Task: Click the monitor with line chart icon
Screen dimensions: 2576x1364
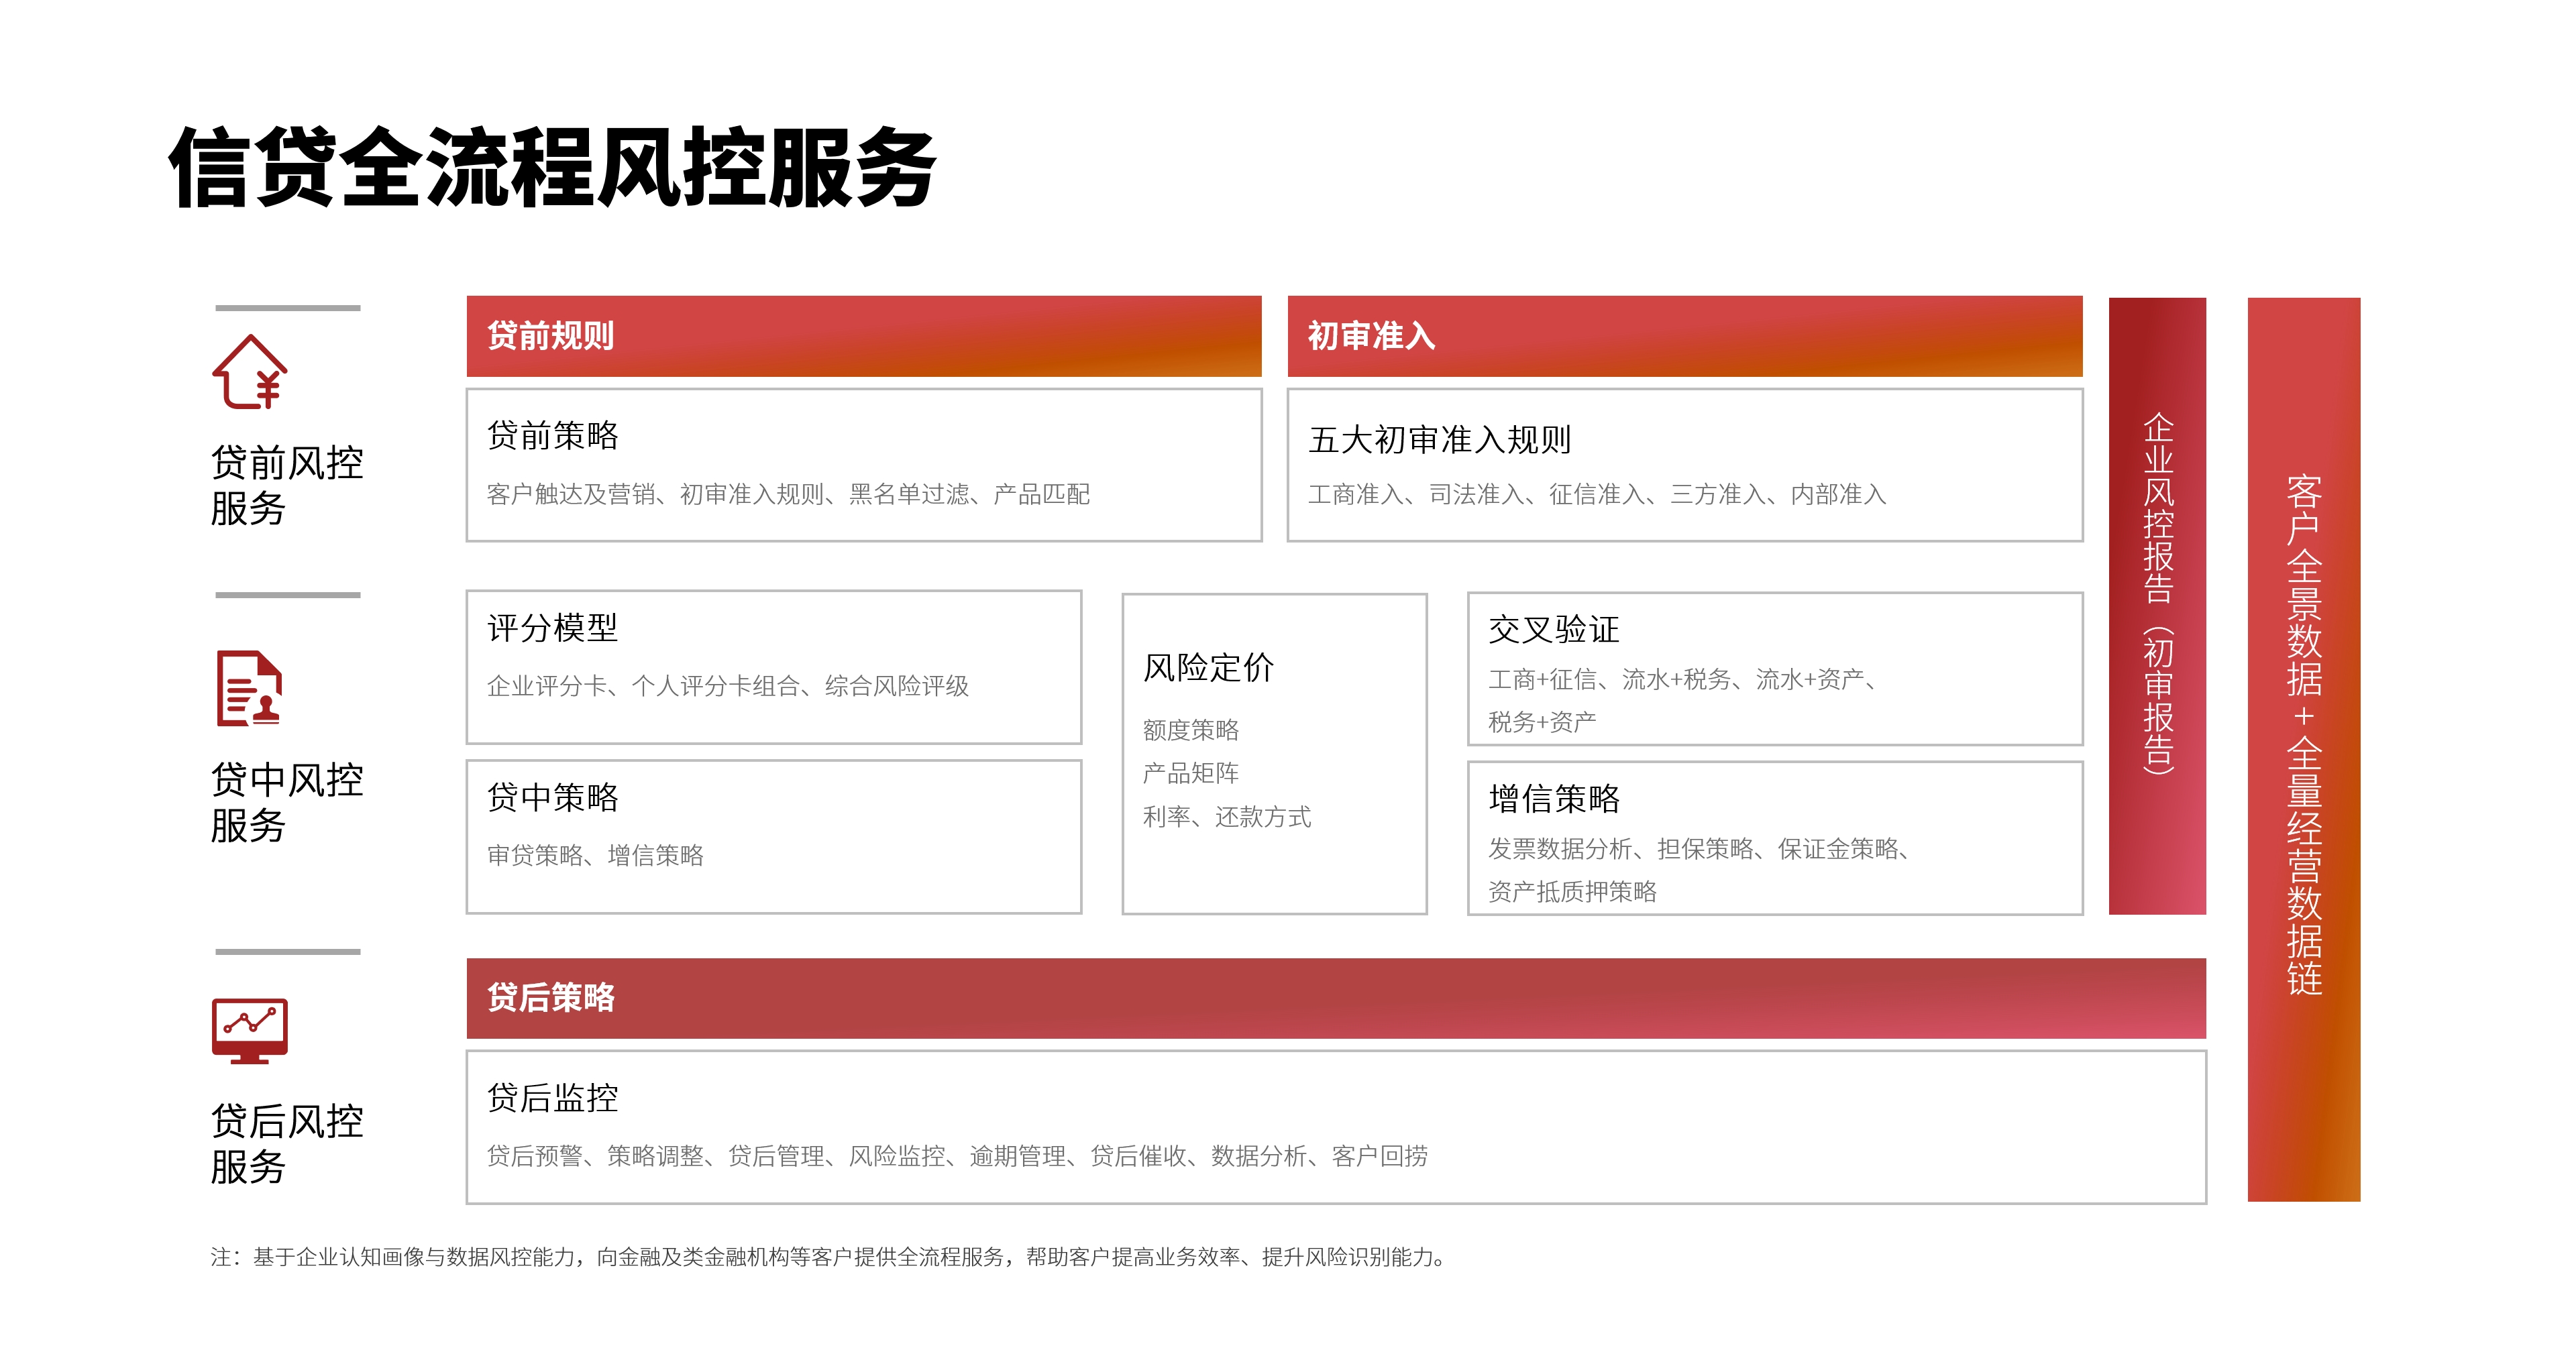Action: (x=249, y=1031)
